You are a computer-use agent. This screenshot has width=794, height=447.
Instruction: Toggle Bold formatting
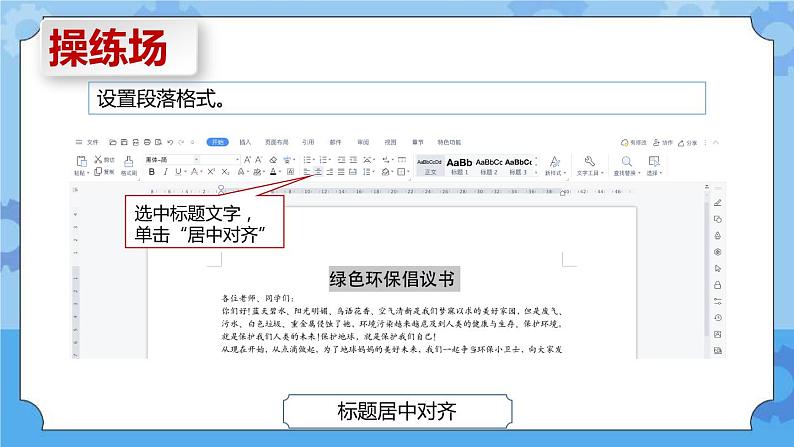(151, 172)
